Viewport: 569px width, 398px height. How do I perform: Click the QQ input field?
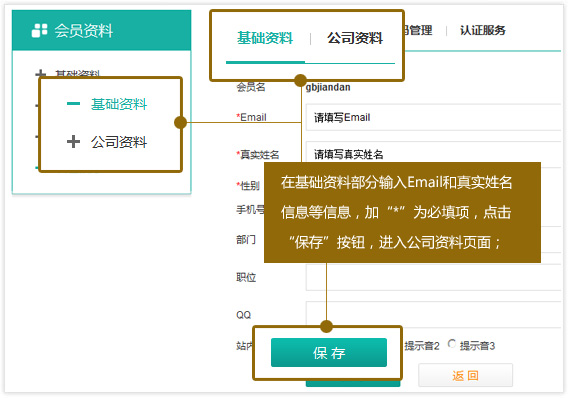click(x=433, y=315)
